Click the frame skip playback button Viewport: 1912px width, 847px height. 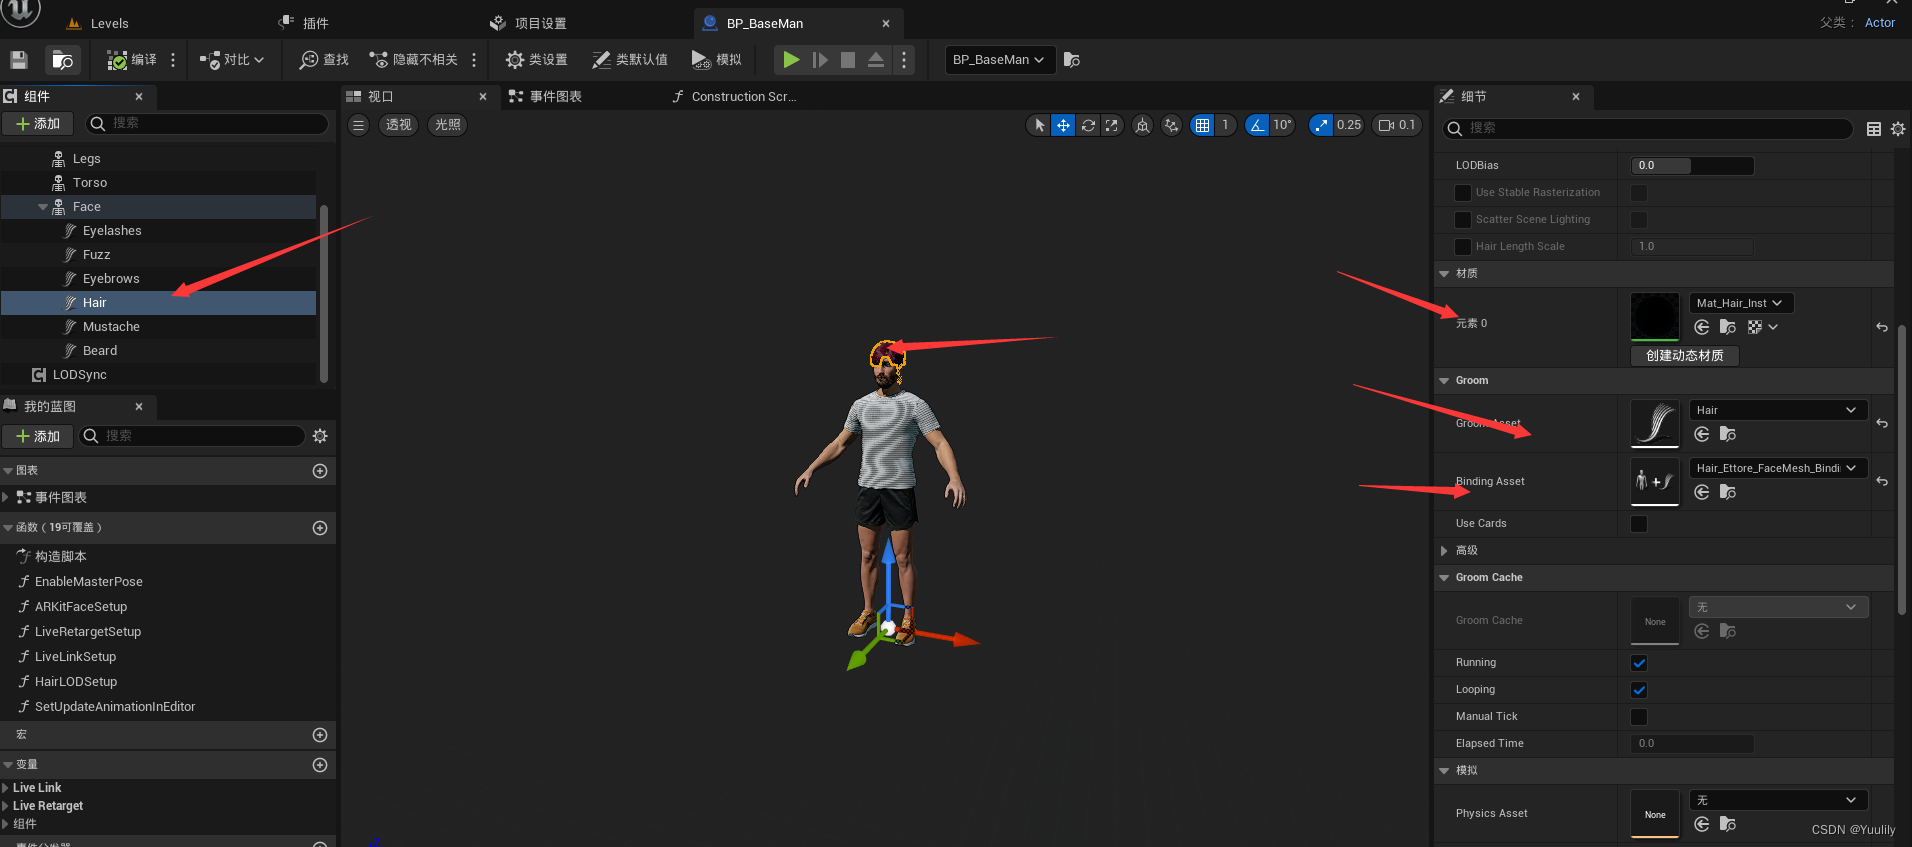(820, 60)
